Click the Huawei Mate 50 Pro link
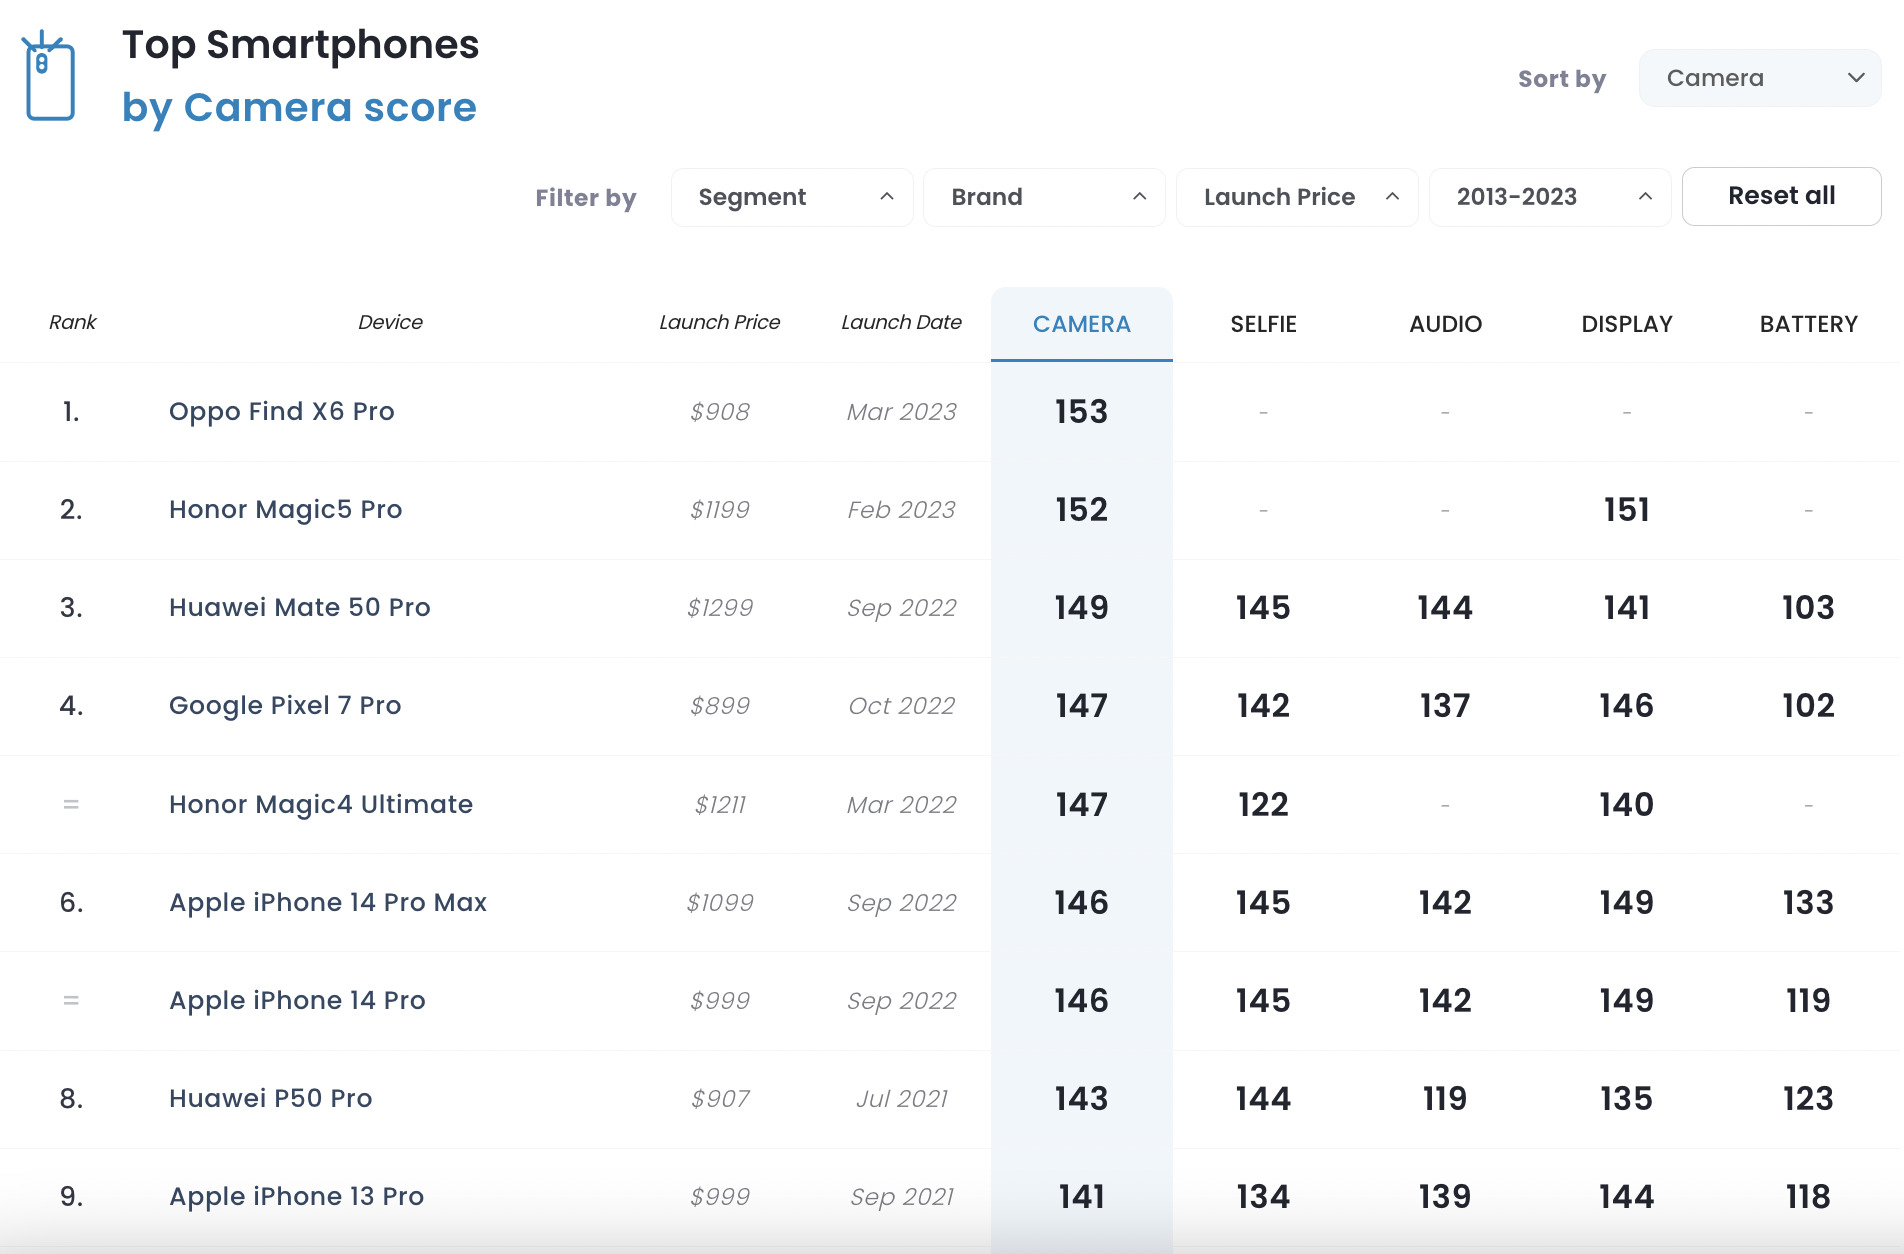1904x1254 pixels. point(299,607)
